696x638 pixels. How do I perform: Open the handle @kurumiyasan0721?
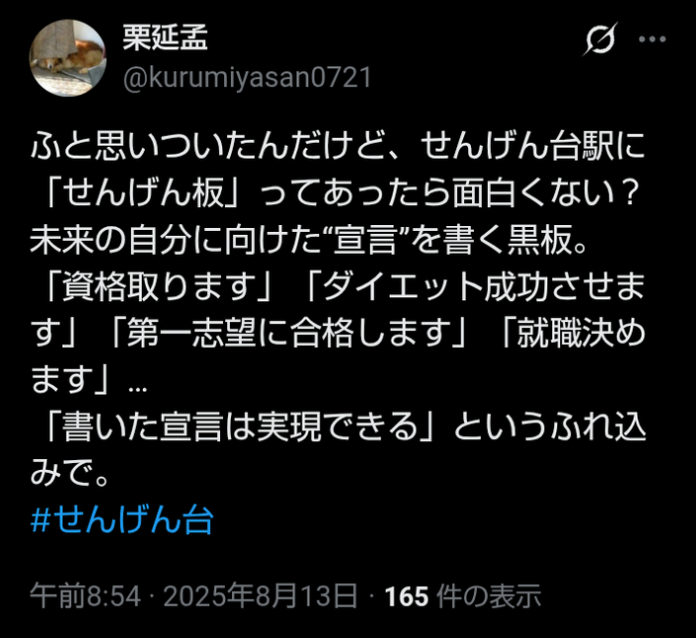(247, 78)
